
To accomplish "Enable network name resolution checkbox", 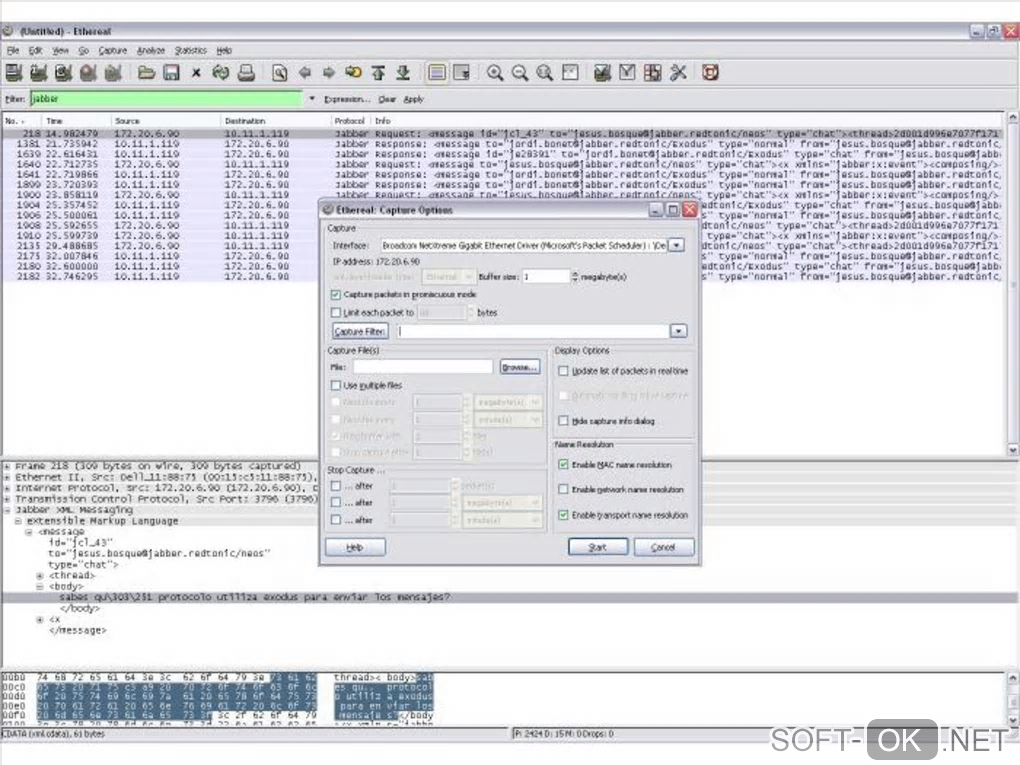I will (x=563, y=489).
